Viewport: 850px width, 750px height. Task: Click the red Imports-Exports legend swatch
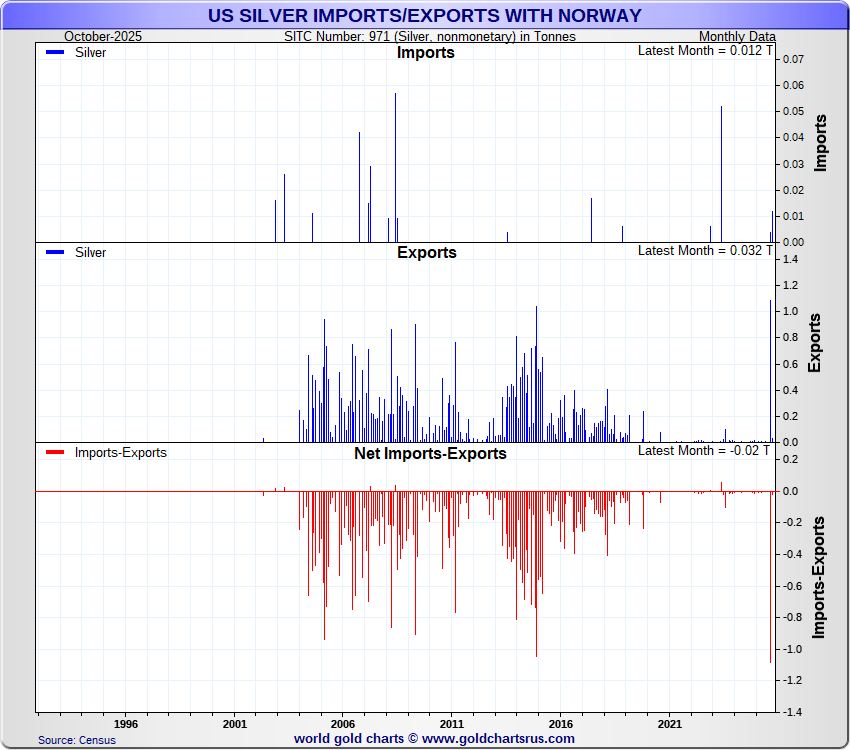(x=54, y=453)
